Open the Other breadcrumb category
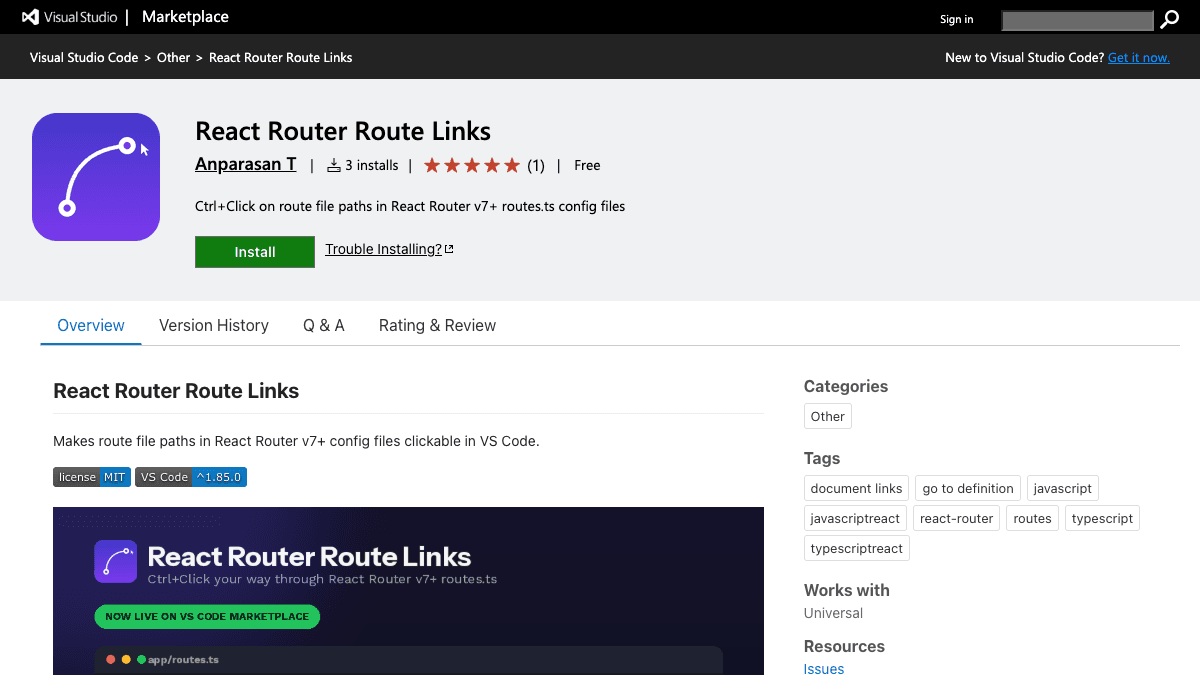Viewport: 1200px width, 675px height. coord(173,57)
